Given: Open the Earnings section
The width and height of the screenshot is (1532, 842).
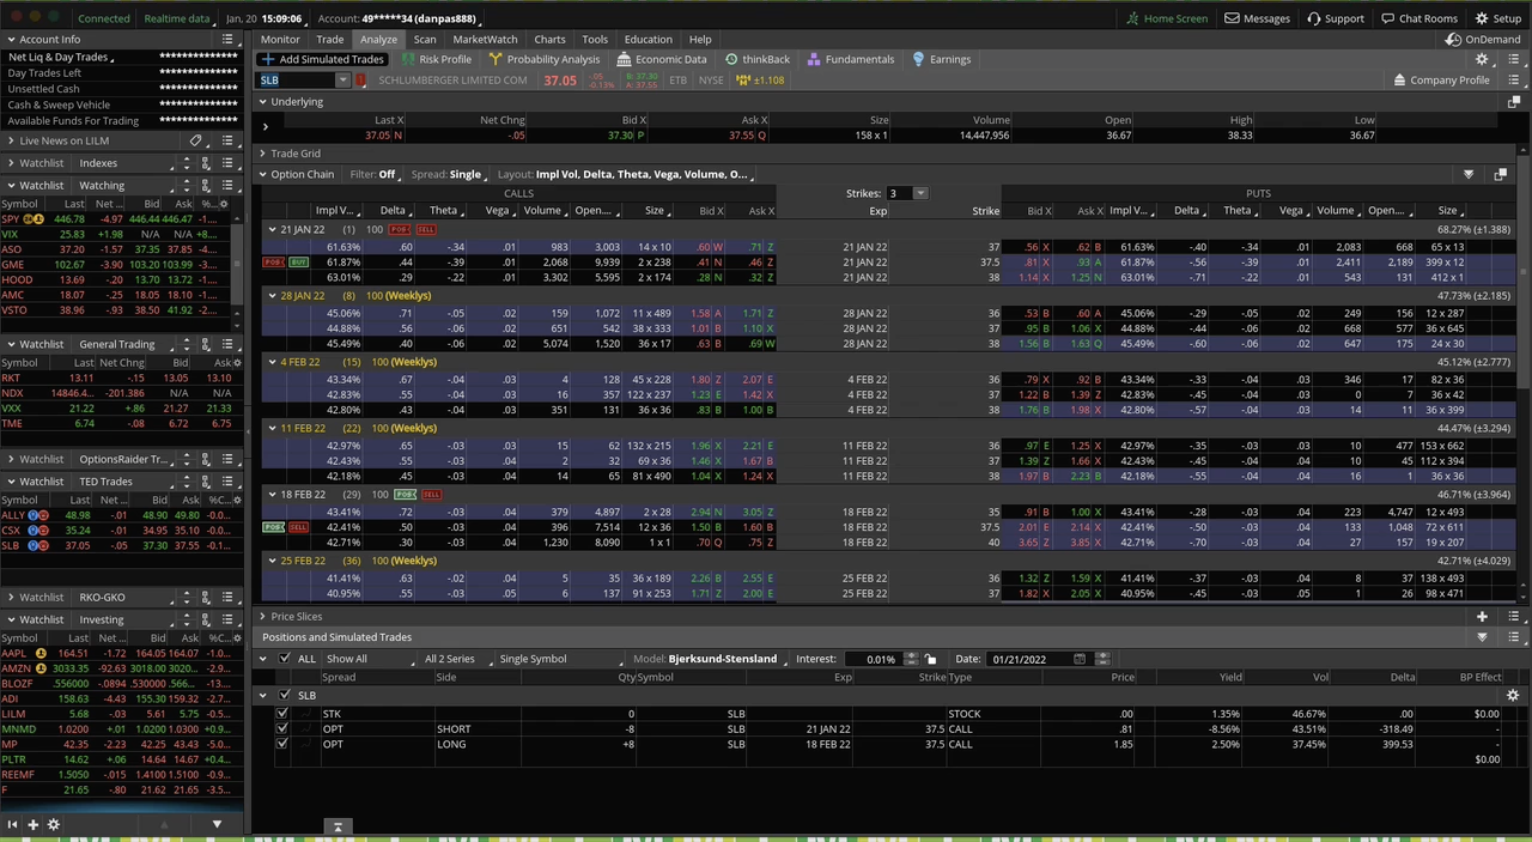Looking at the screenshot, I should coord(941,59).
